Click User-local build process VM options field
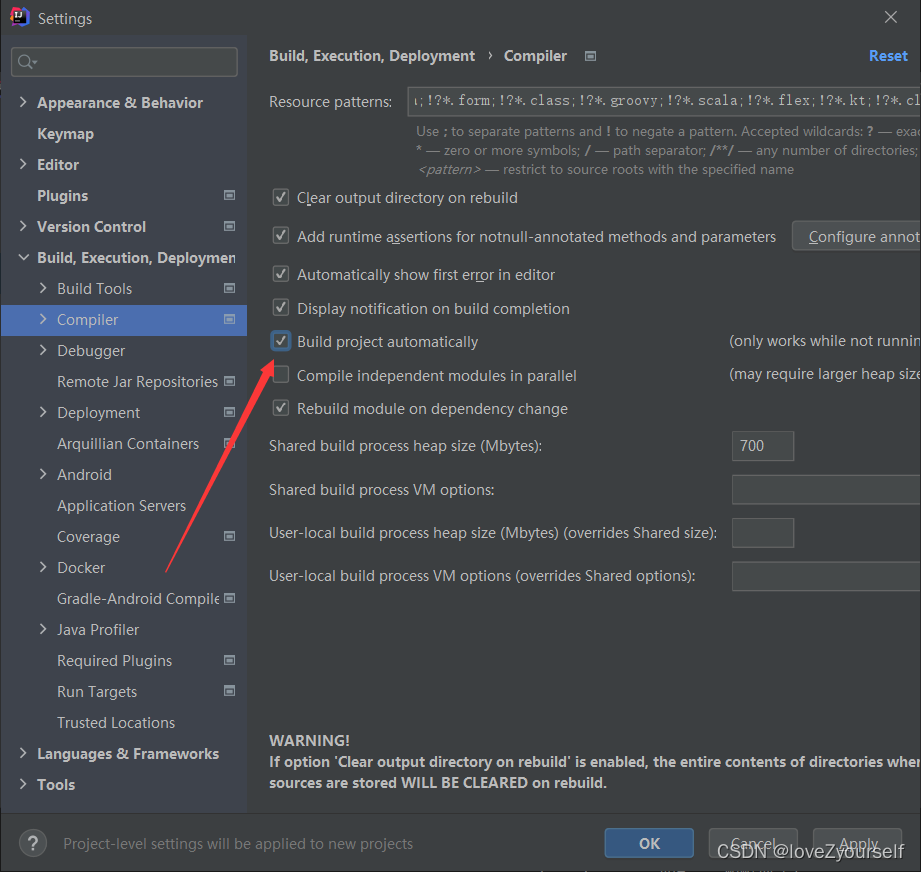This screenshot has height=872, width=921. coord(826,575)
